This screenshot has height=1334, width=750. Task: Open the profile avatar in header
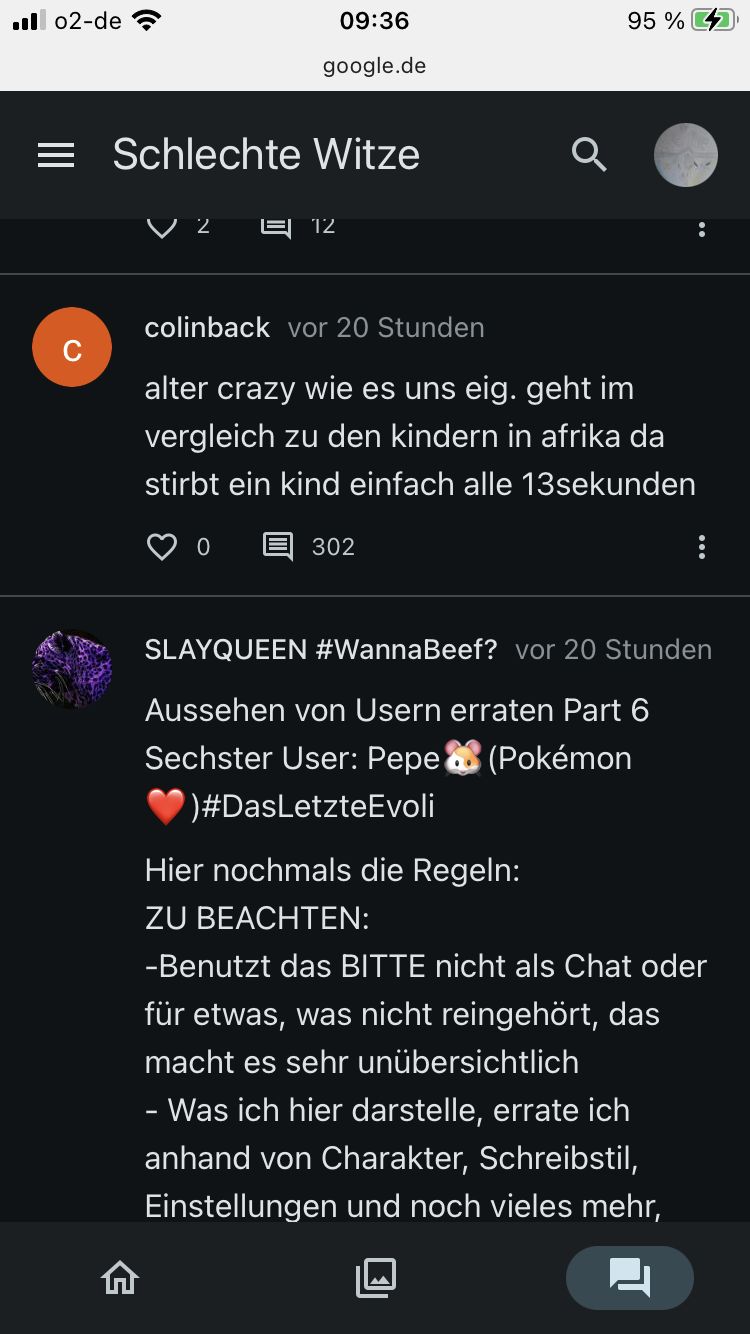point(685,155)
